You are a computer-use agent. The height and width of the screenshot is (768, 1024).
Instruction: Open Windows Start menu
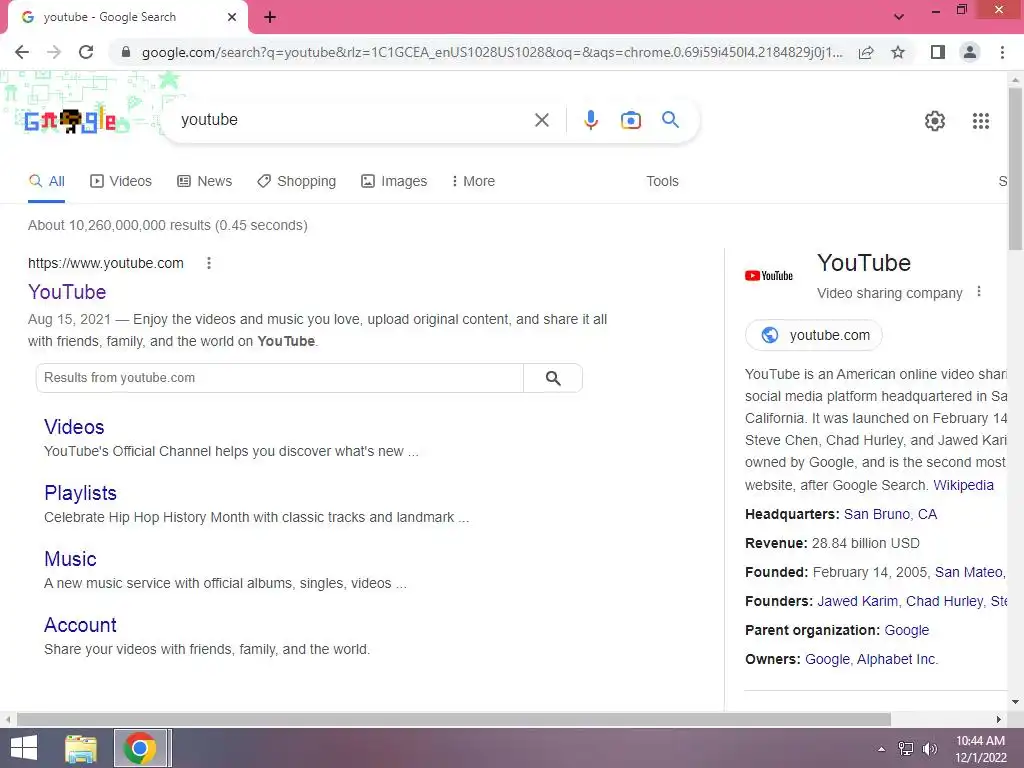coord(24,748)
